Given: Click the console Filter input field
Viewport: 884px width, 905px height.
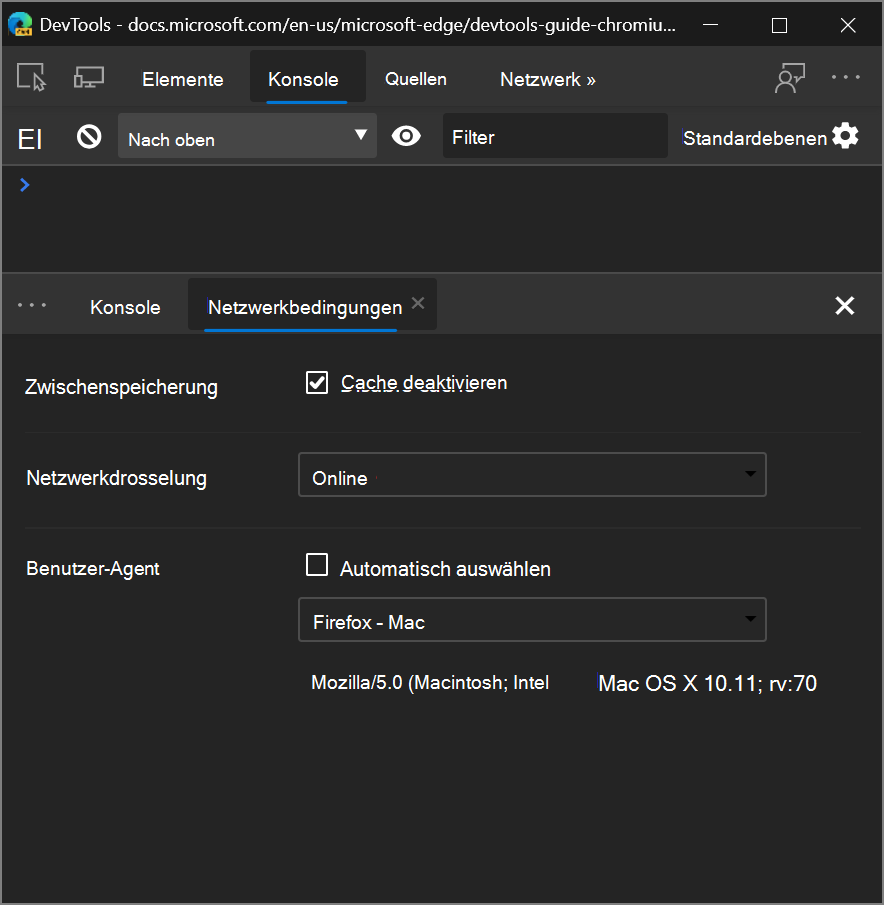Looking at the screenshot, I should pos(554,137).
